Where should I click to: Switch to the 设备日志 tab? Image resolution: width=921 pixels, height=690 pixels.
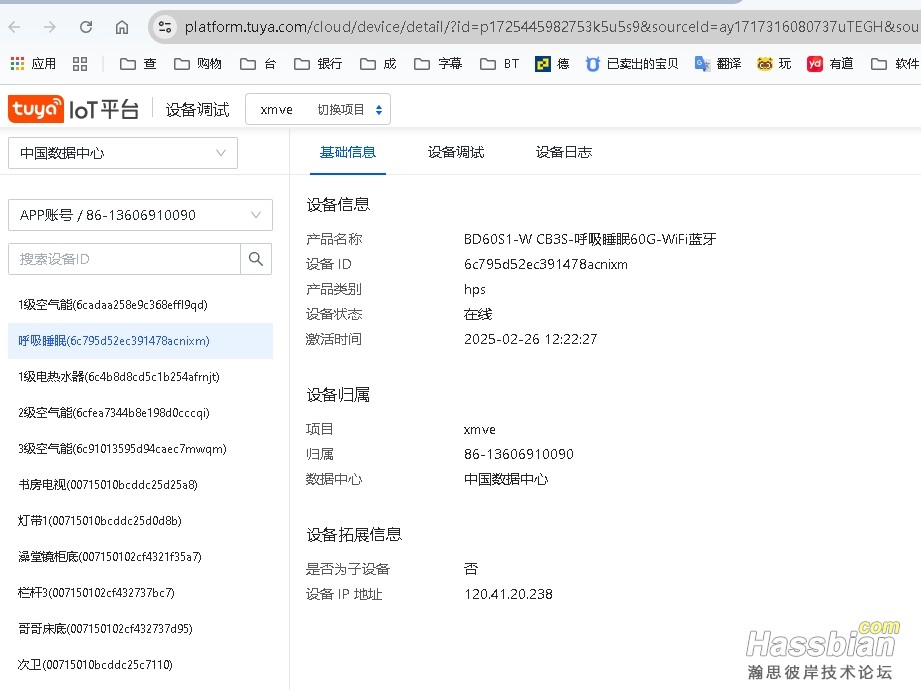[564, 153]
